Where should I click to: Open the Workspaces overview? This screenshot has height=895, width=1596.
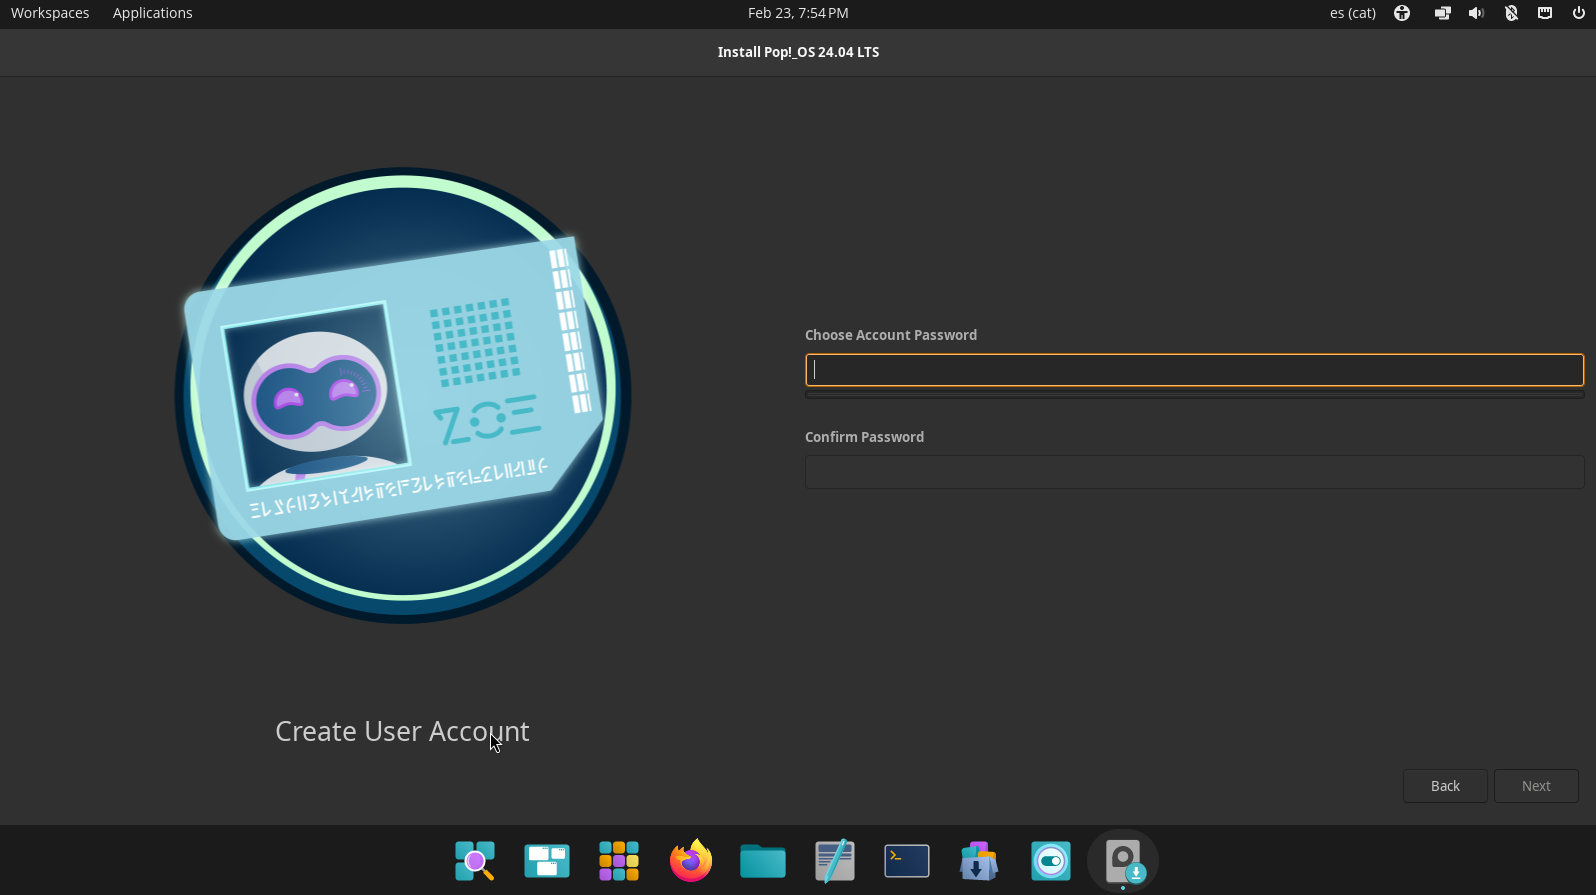coord(50,13)
